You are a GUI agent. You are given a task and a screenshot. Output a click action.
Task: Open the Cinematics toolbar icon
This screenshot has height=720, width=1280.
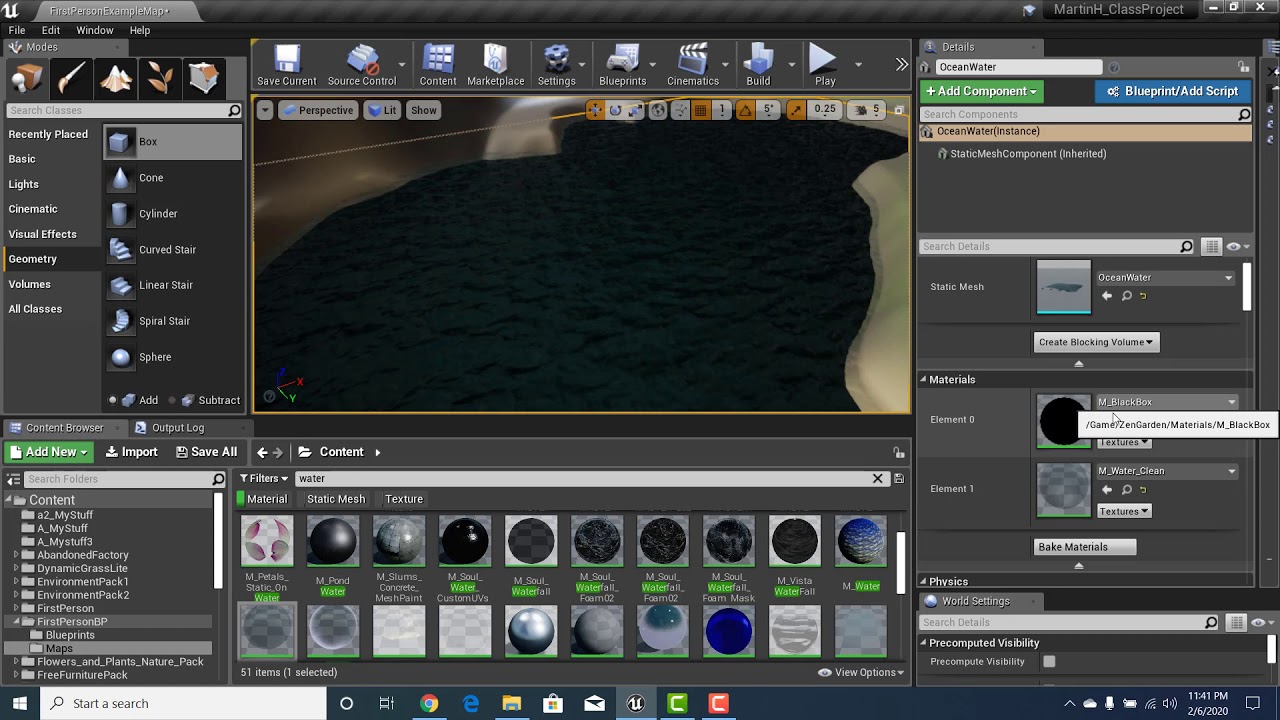pyautogui.click(x=693, y=66)
